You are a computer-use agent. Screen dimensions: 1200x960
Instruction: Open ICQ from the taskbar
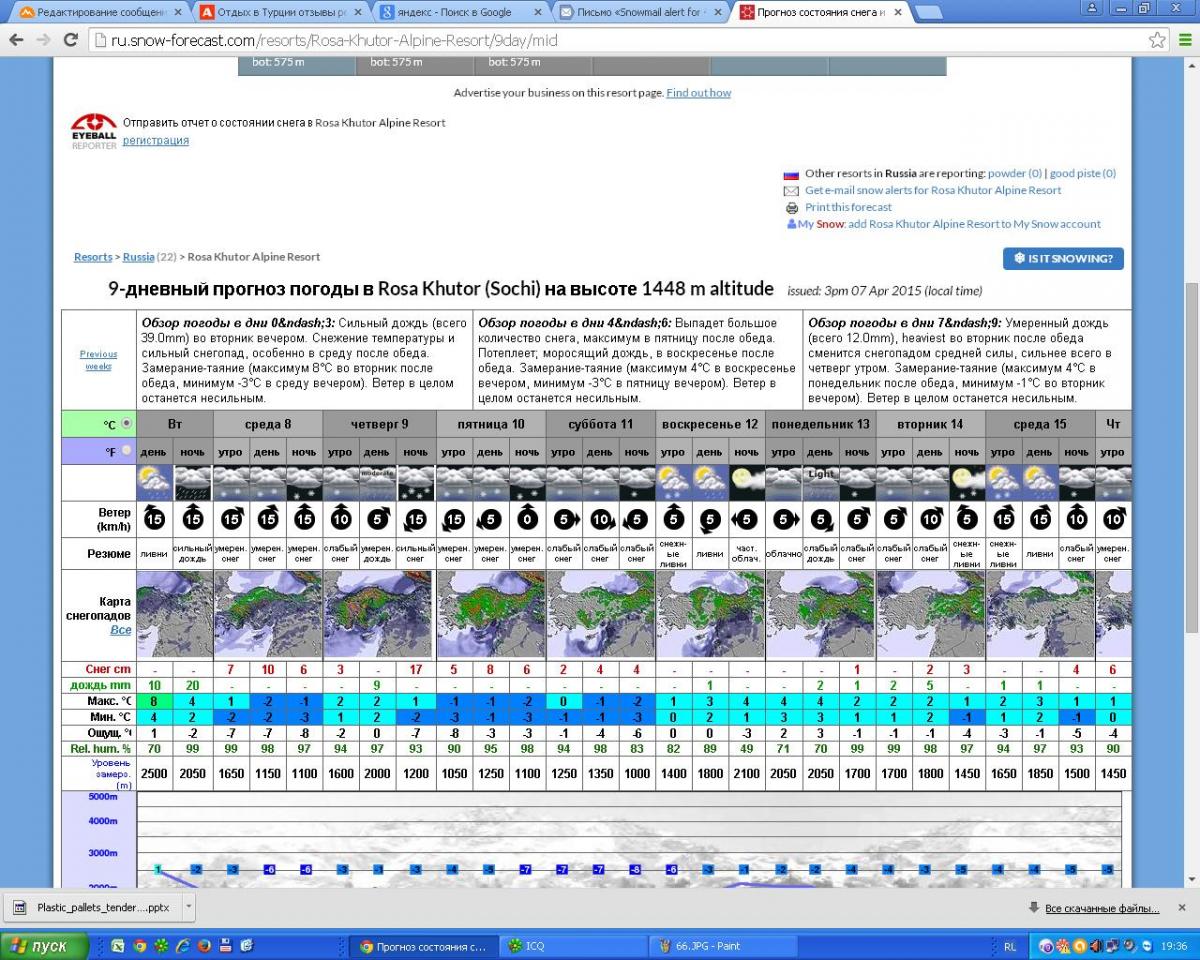[572, 946]
